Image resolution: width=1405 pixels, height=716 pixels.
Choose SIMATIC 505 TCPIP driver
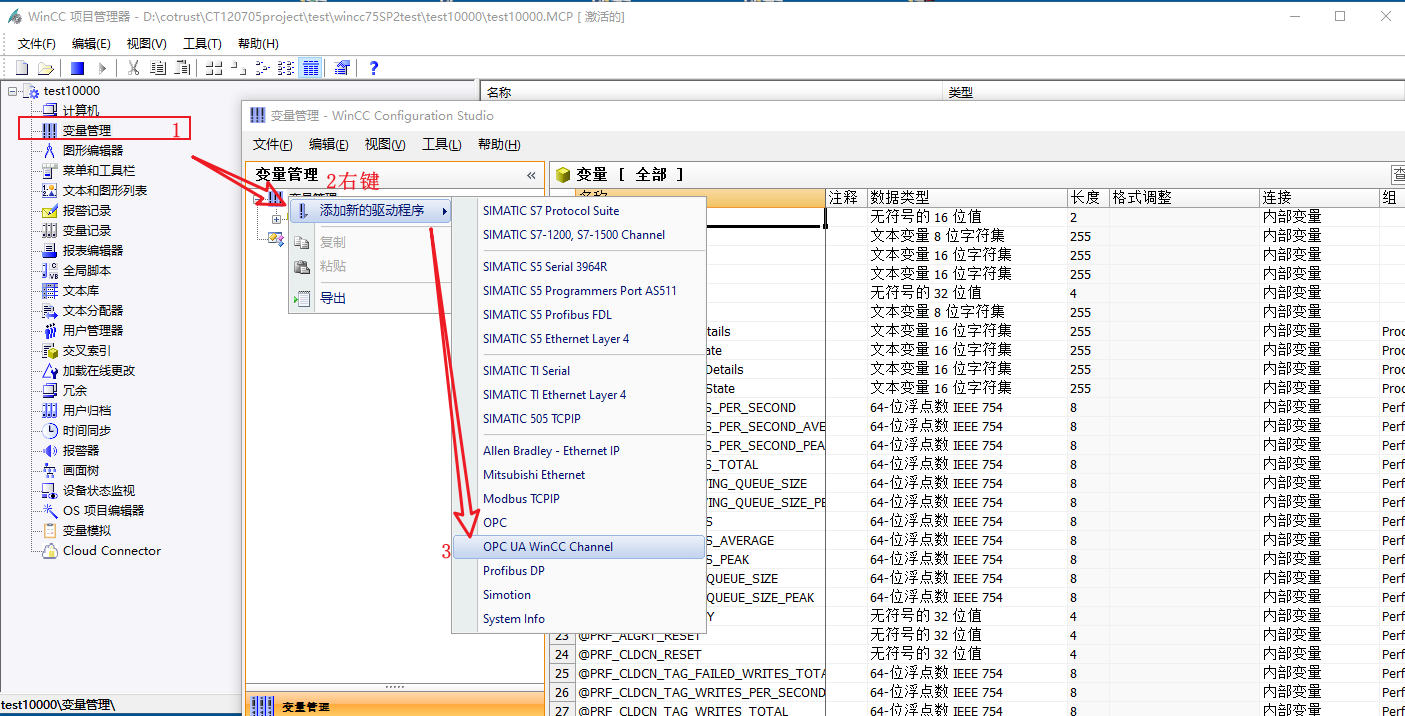[580, 419]
